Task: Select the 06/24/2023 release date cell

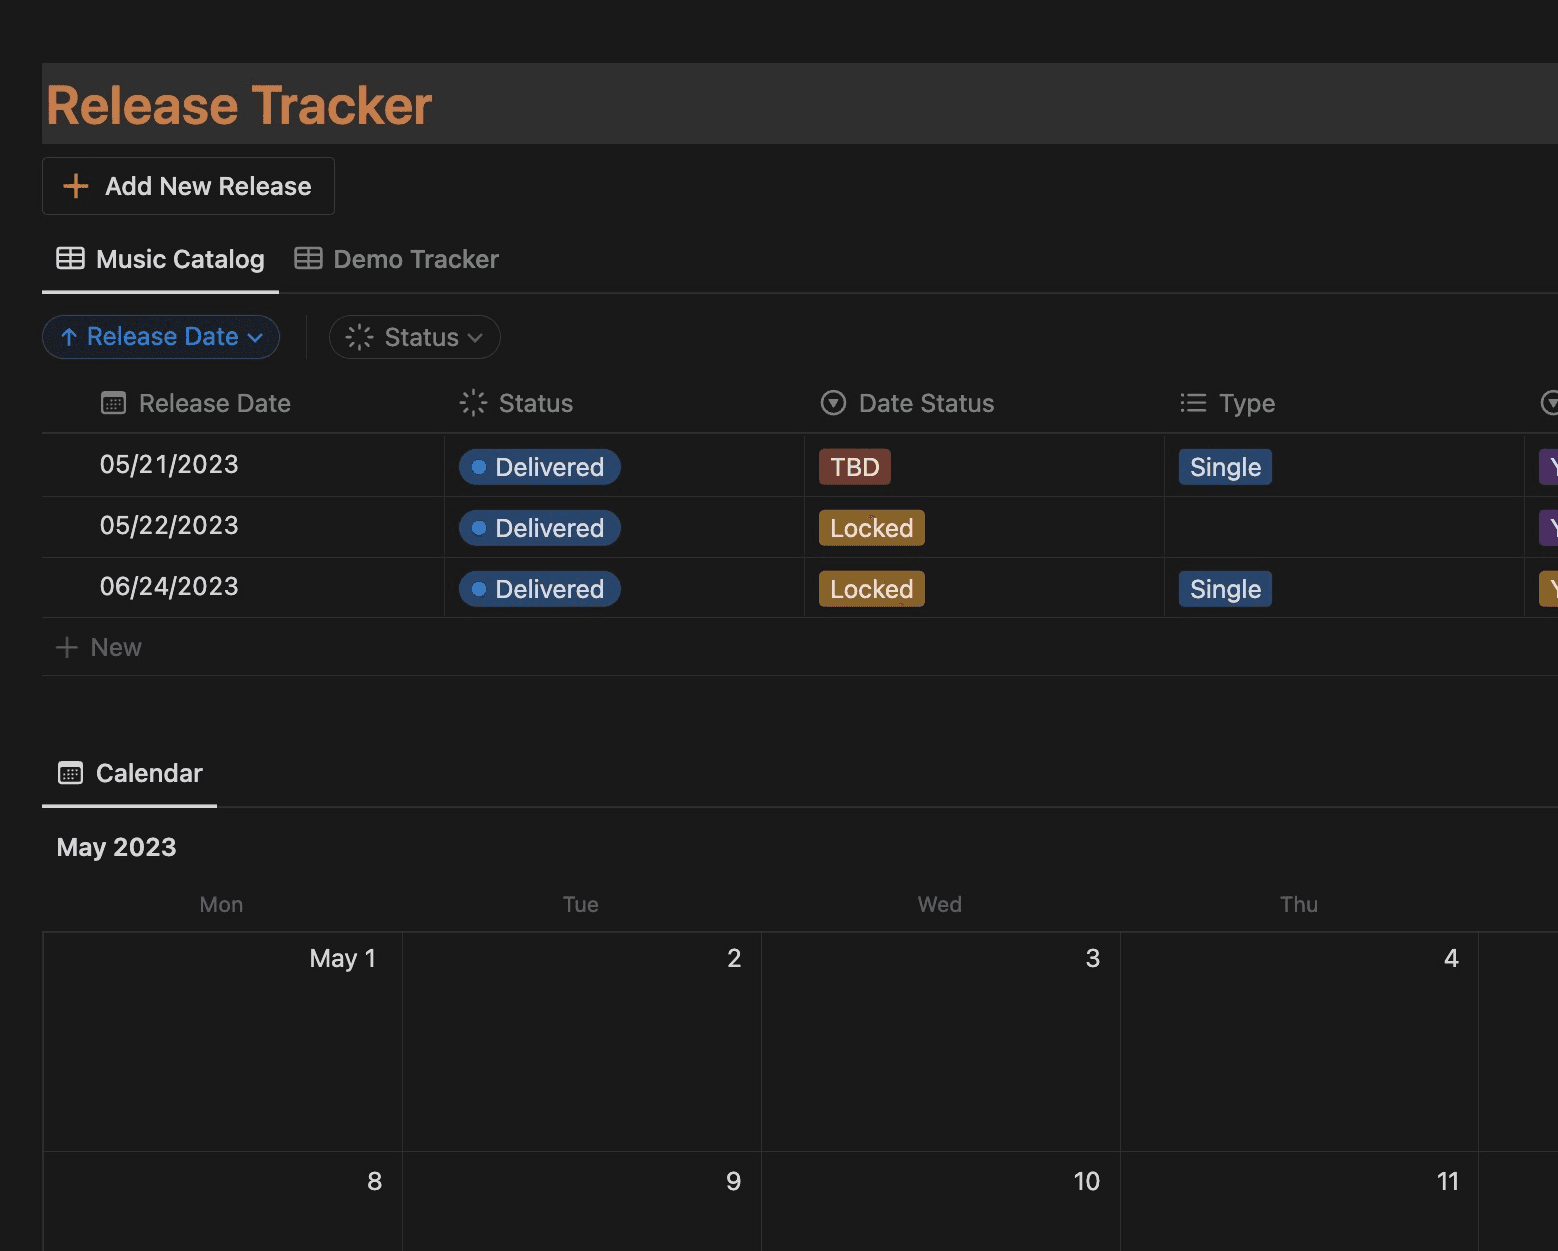Action: 243,587
